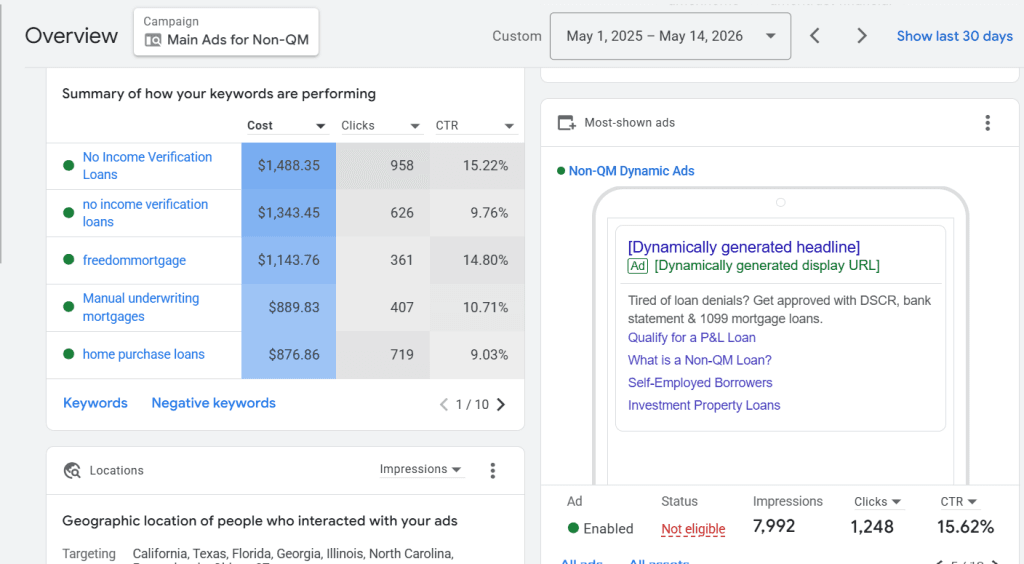
Task: Select the $1,488.35 cost cell
Action: click(x=289, y=166)
